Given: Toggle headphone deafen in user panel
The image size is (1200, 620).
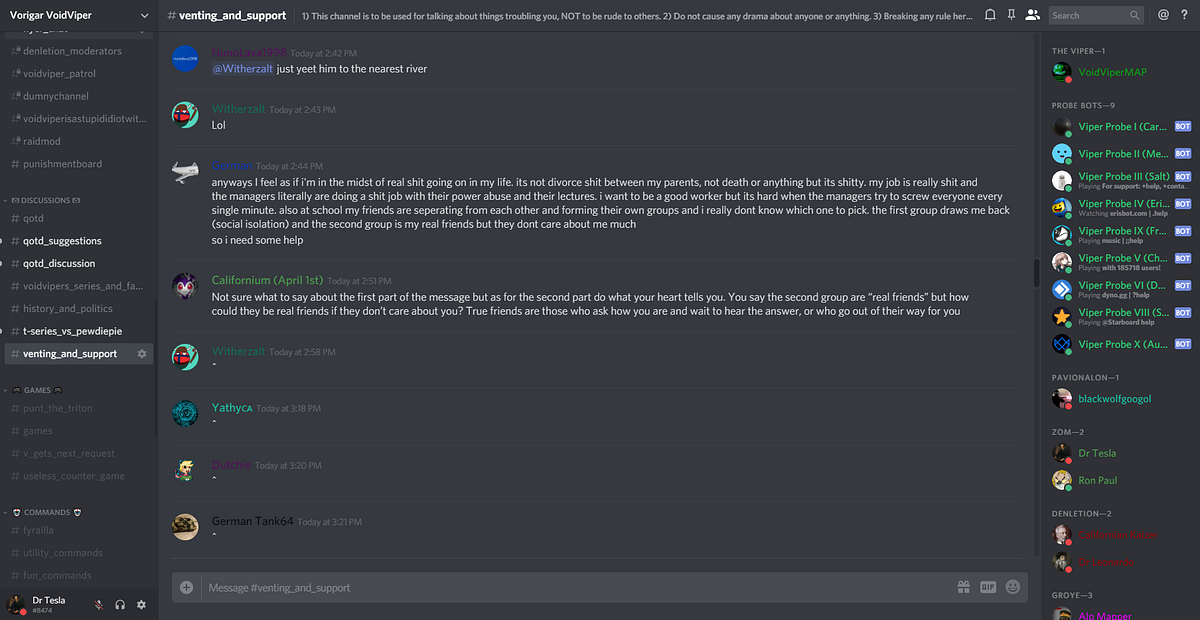Looking at the screenshot, I should [120, 604].
